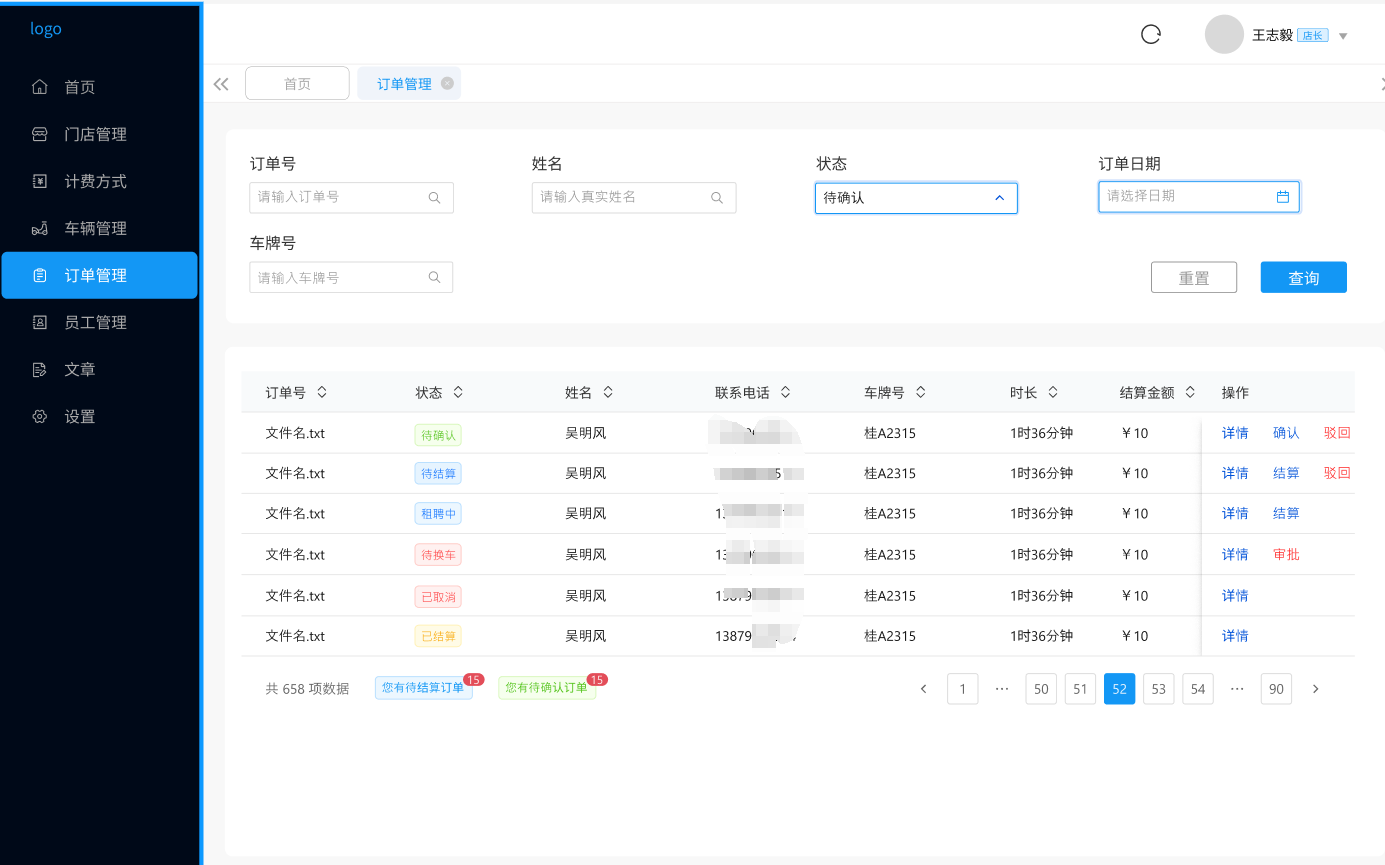
Task: Open the 状态 dropdown showing 待确认
Action: (916, 198)
